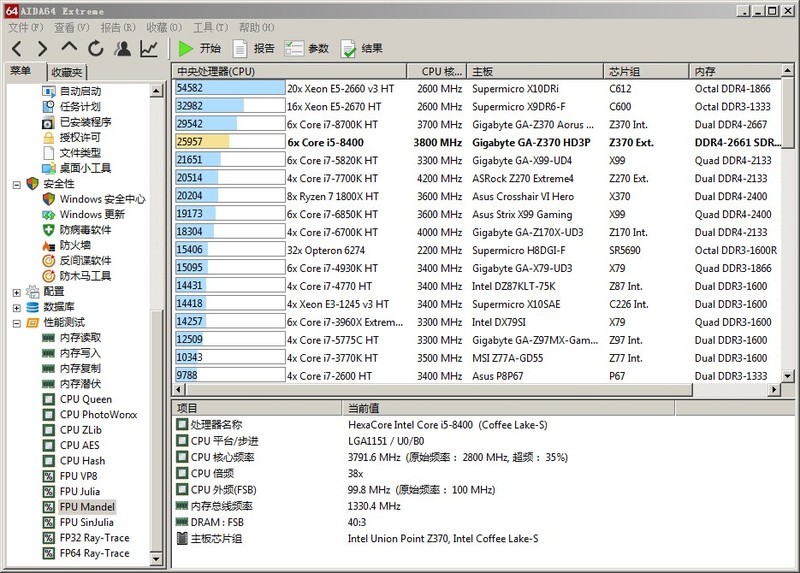Expand the 数据库 tree node
The height and width of the screenshot is (573, 800).
pyautogui.click(x=16, y=308)
